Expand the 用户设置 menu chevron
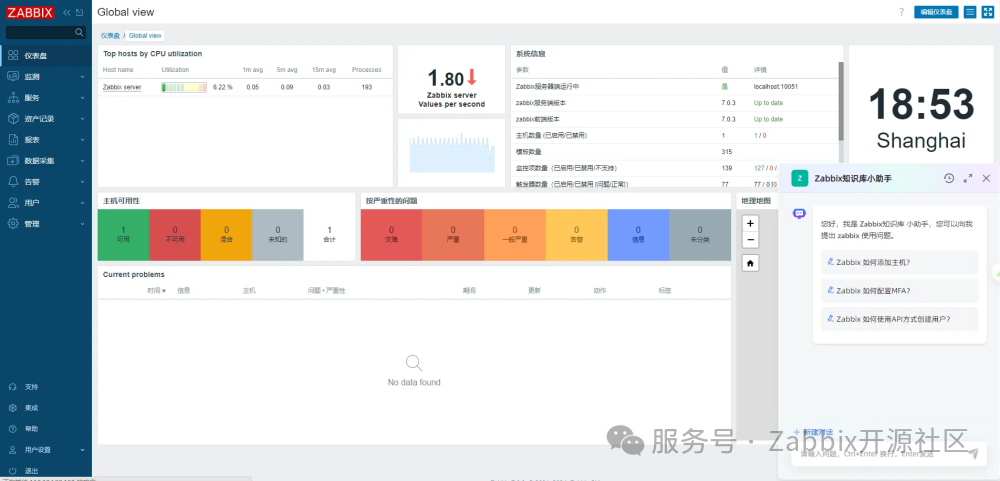 (83, 450)
